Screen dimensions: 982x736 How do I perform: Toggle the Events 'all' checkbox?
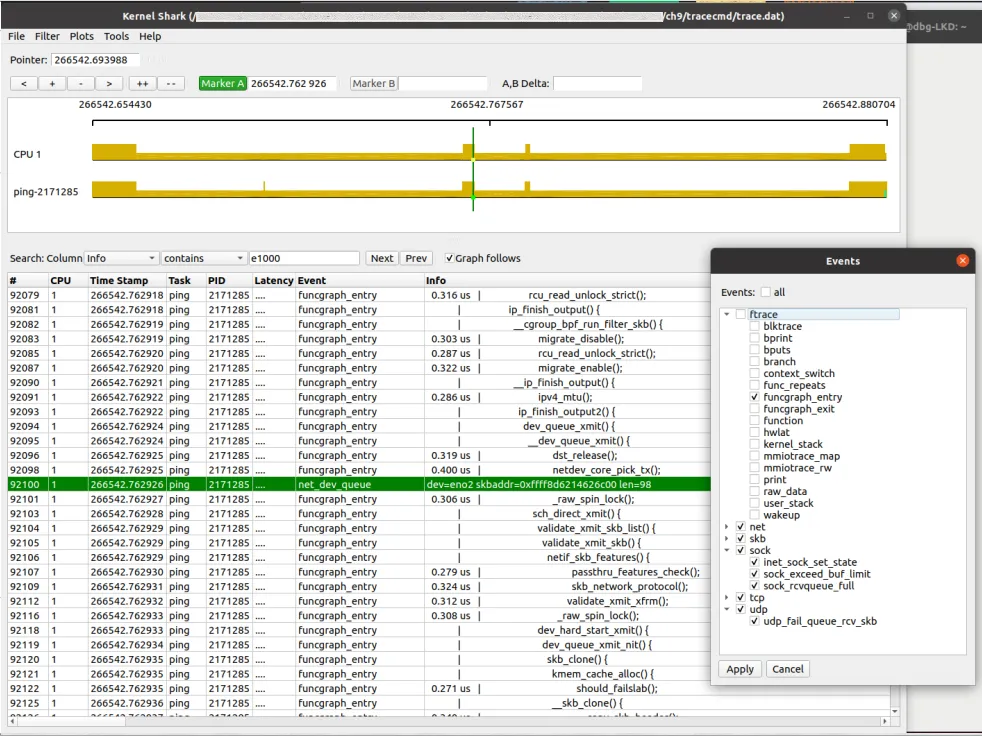(x=765, y=292)
